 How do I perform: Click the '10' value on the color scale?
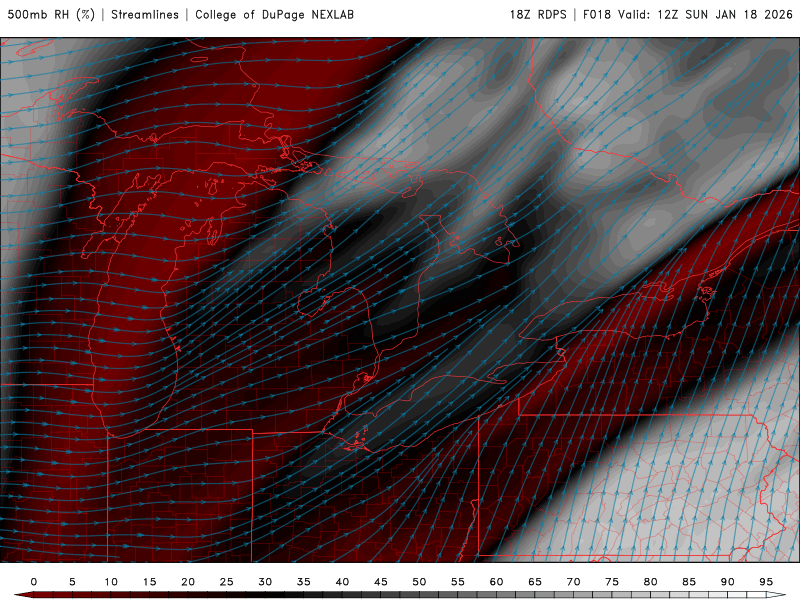[x=111, y=582]
